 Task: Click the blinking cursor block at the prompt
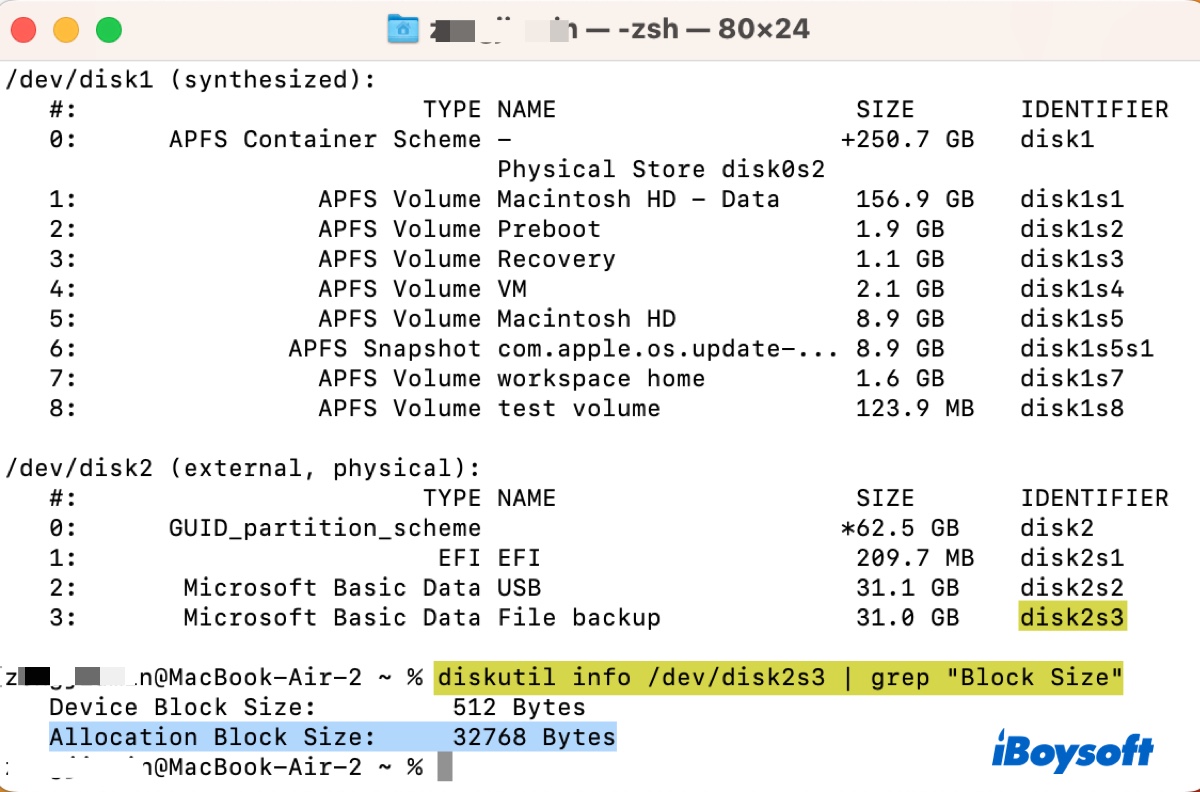point(445,767)
